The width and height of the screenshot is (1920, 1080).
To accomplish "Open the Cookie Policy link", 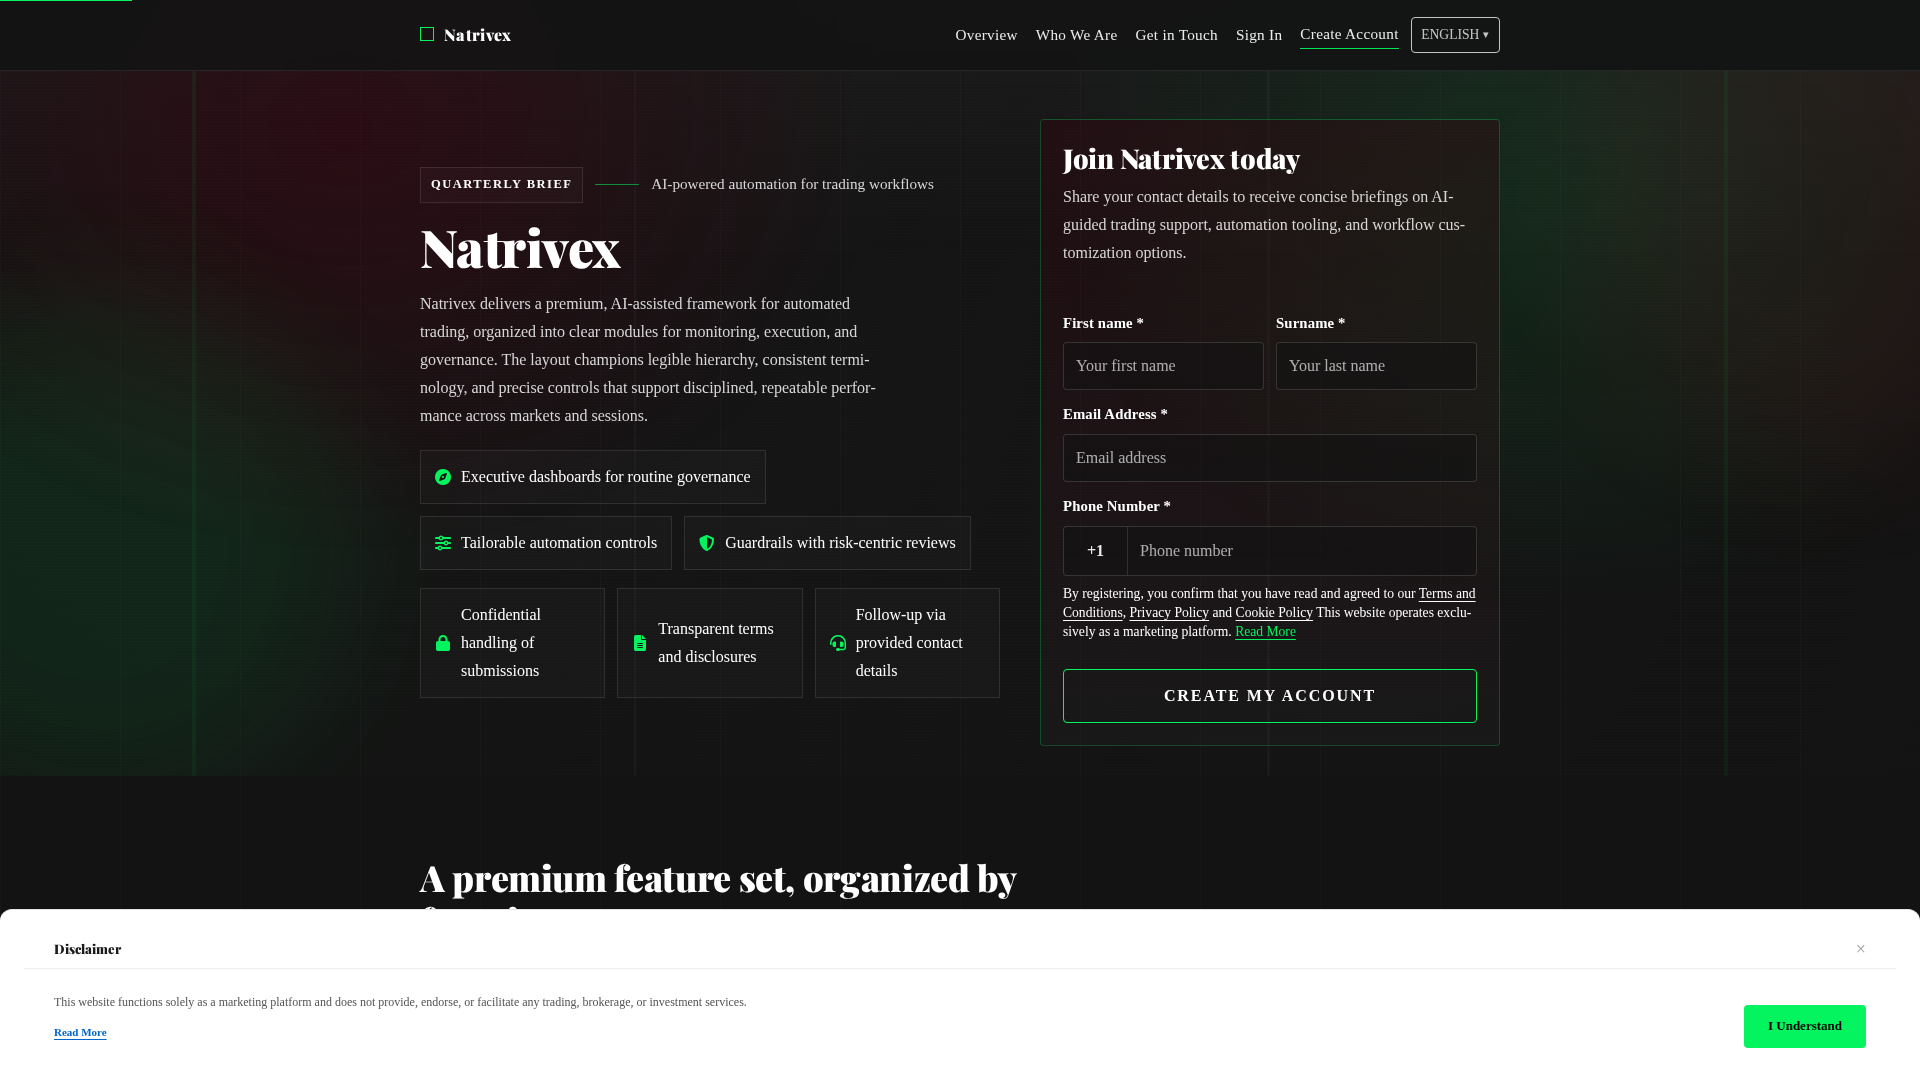I will pos(1274,613).
